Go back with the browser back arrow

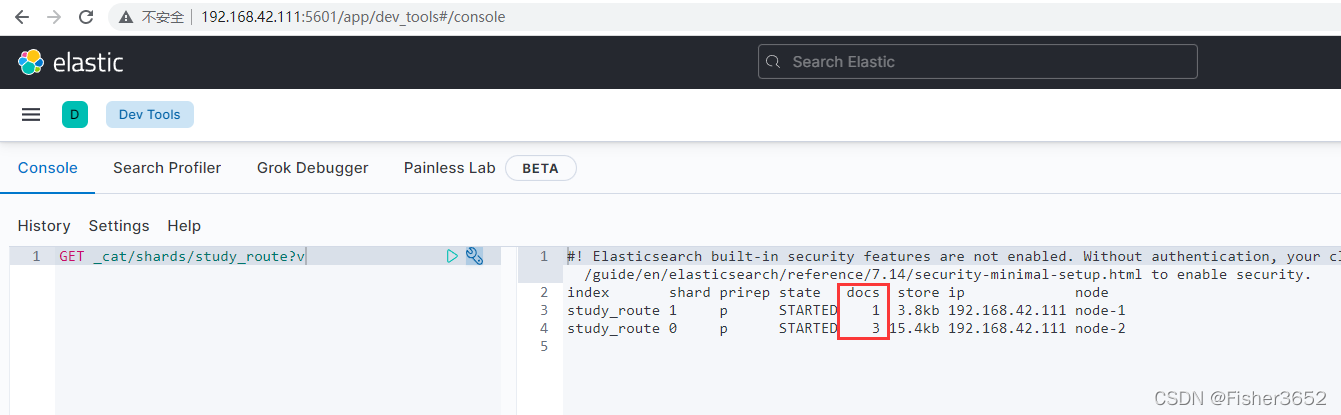[22, 17]
